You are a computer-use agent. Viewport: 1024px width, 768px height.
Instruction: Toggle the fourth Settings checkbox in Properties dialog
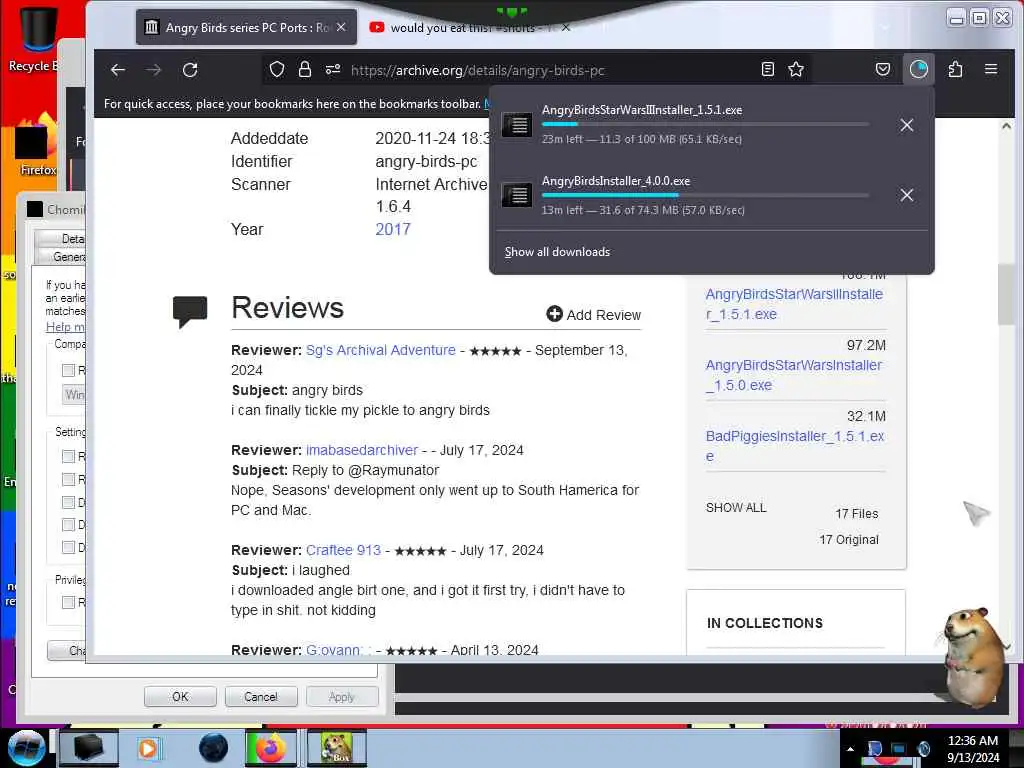68,524
